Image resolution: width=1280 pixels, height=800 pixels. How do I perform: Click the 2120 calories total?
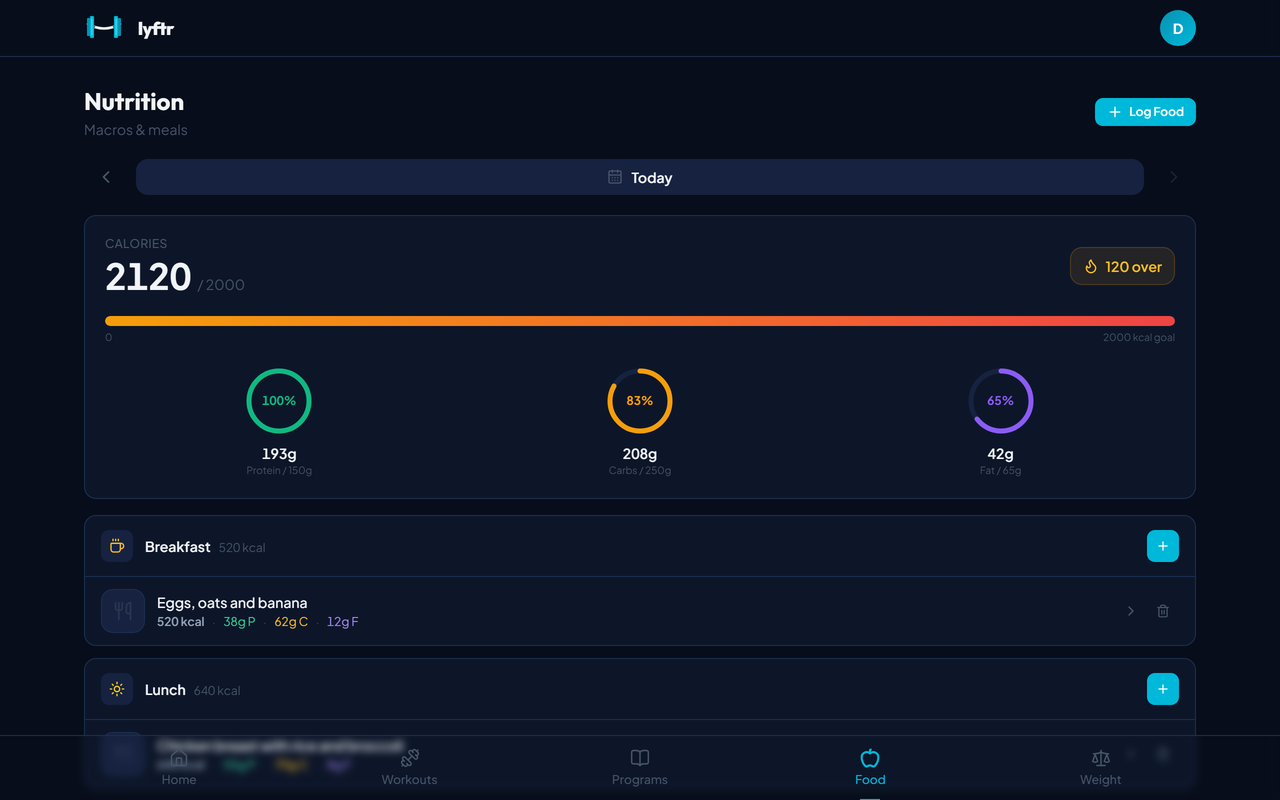148,277
